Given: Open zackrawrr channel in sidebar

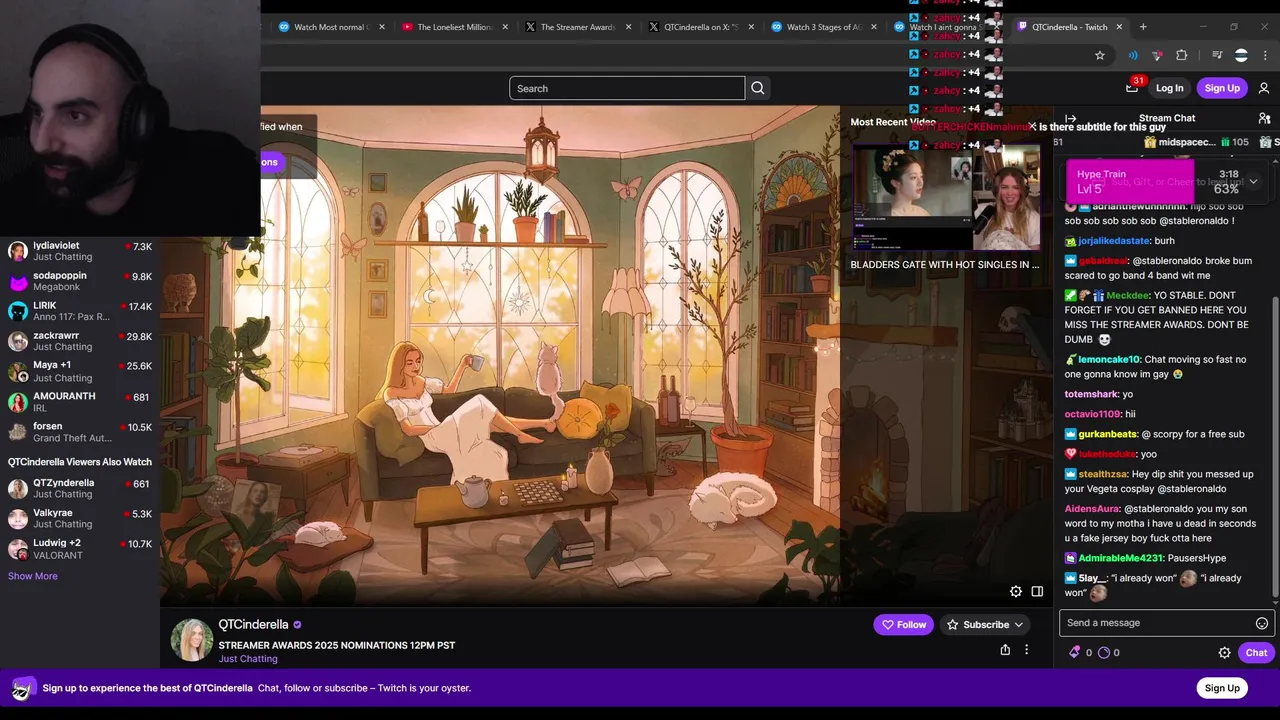Looking at the screenshot, I should pyautogui.click(x=80, y=341).
